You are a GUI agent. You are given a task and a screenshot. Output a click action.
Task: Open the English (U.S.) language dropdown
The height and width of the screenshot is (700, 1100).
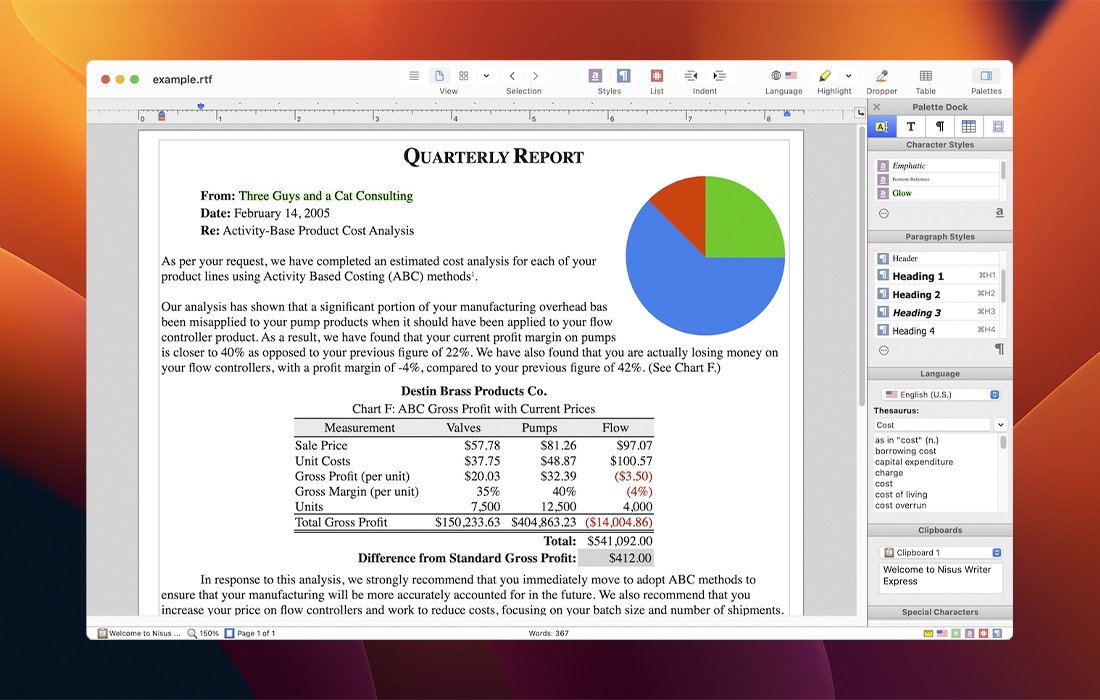[x=939, y=395]
